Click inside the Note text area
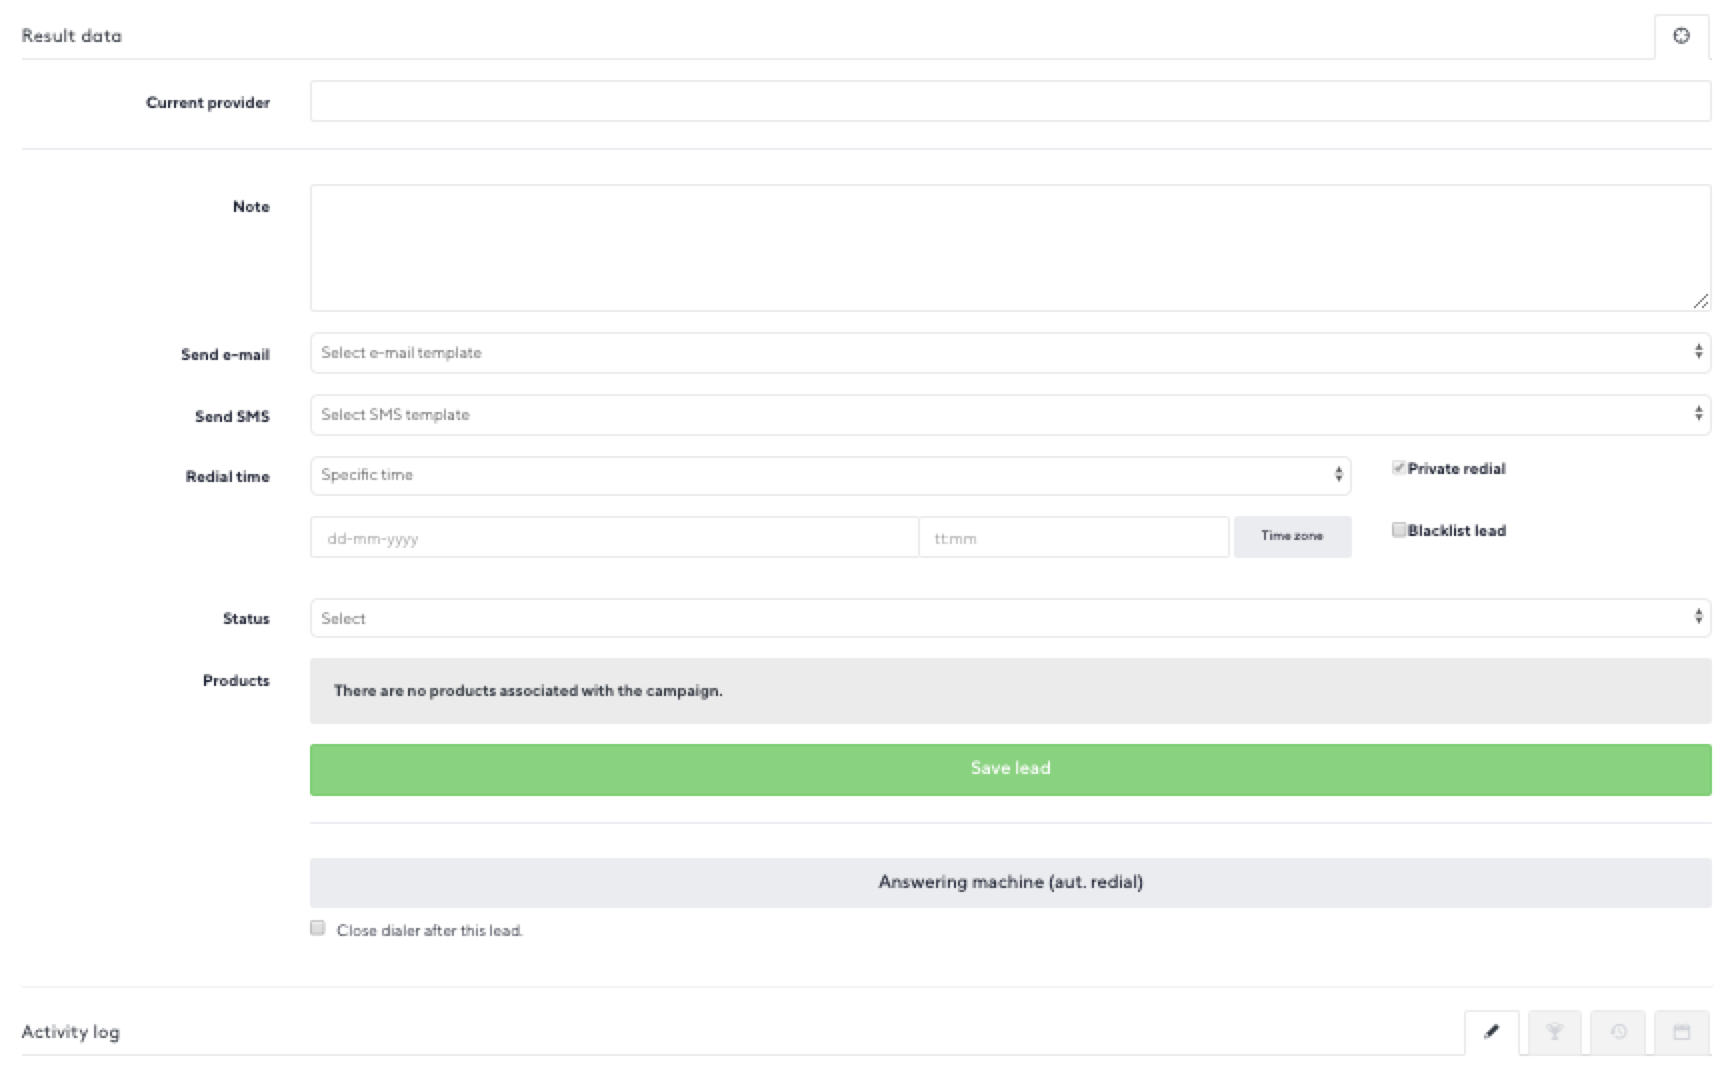The width and height of the screenshot is (1726, 1092). 1010,248
